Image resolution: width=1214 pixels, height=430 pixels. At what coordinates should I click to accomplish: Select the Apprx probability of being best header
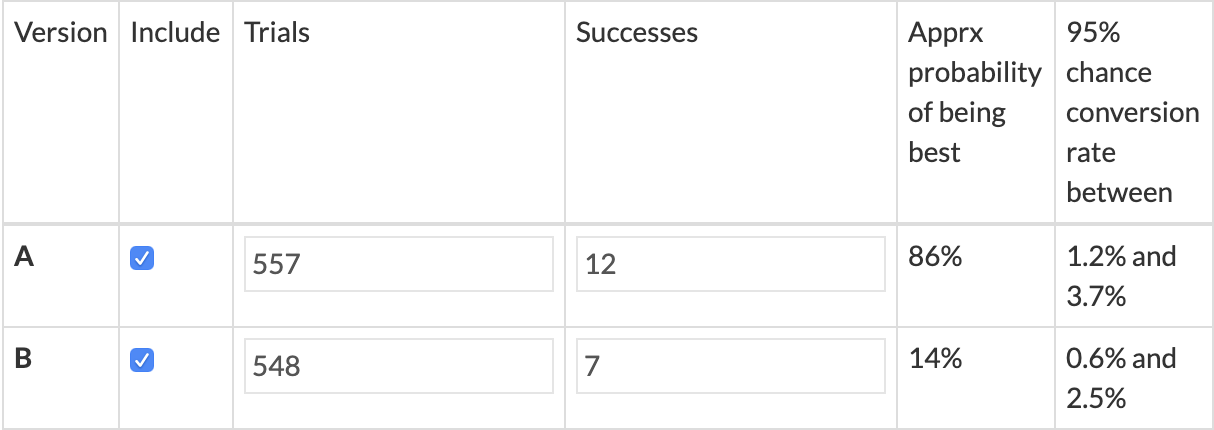point(975,92)
